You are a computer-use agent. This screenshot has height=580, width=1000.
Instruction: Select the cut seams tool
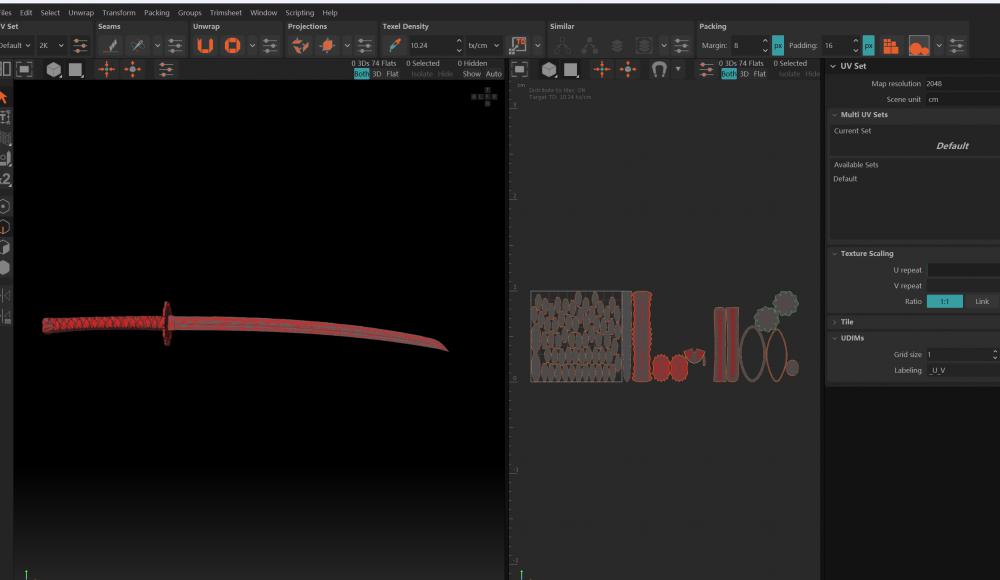pos(110,45)
